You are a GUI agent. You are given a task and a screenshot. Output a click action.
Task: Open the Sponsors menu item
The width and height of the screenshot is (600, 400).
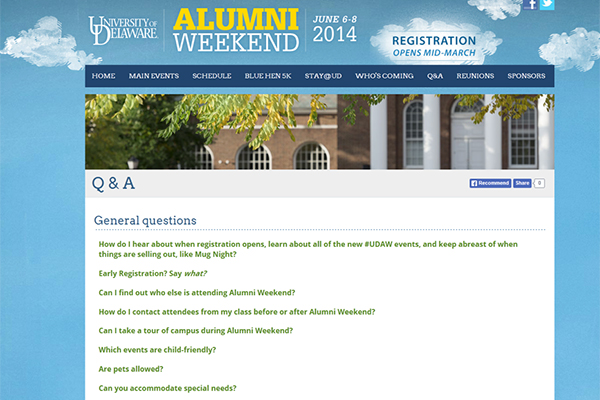point(526,76)
